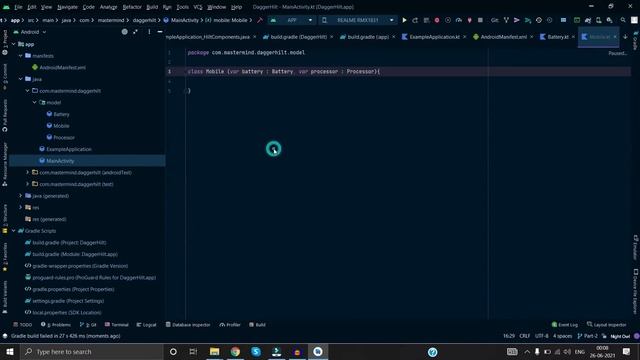This screenshot has height=360, width=640.
Task: Collapse the model package arrow
Action: [x=34, y=102]
